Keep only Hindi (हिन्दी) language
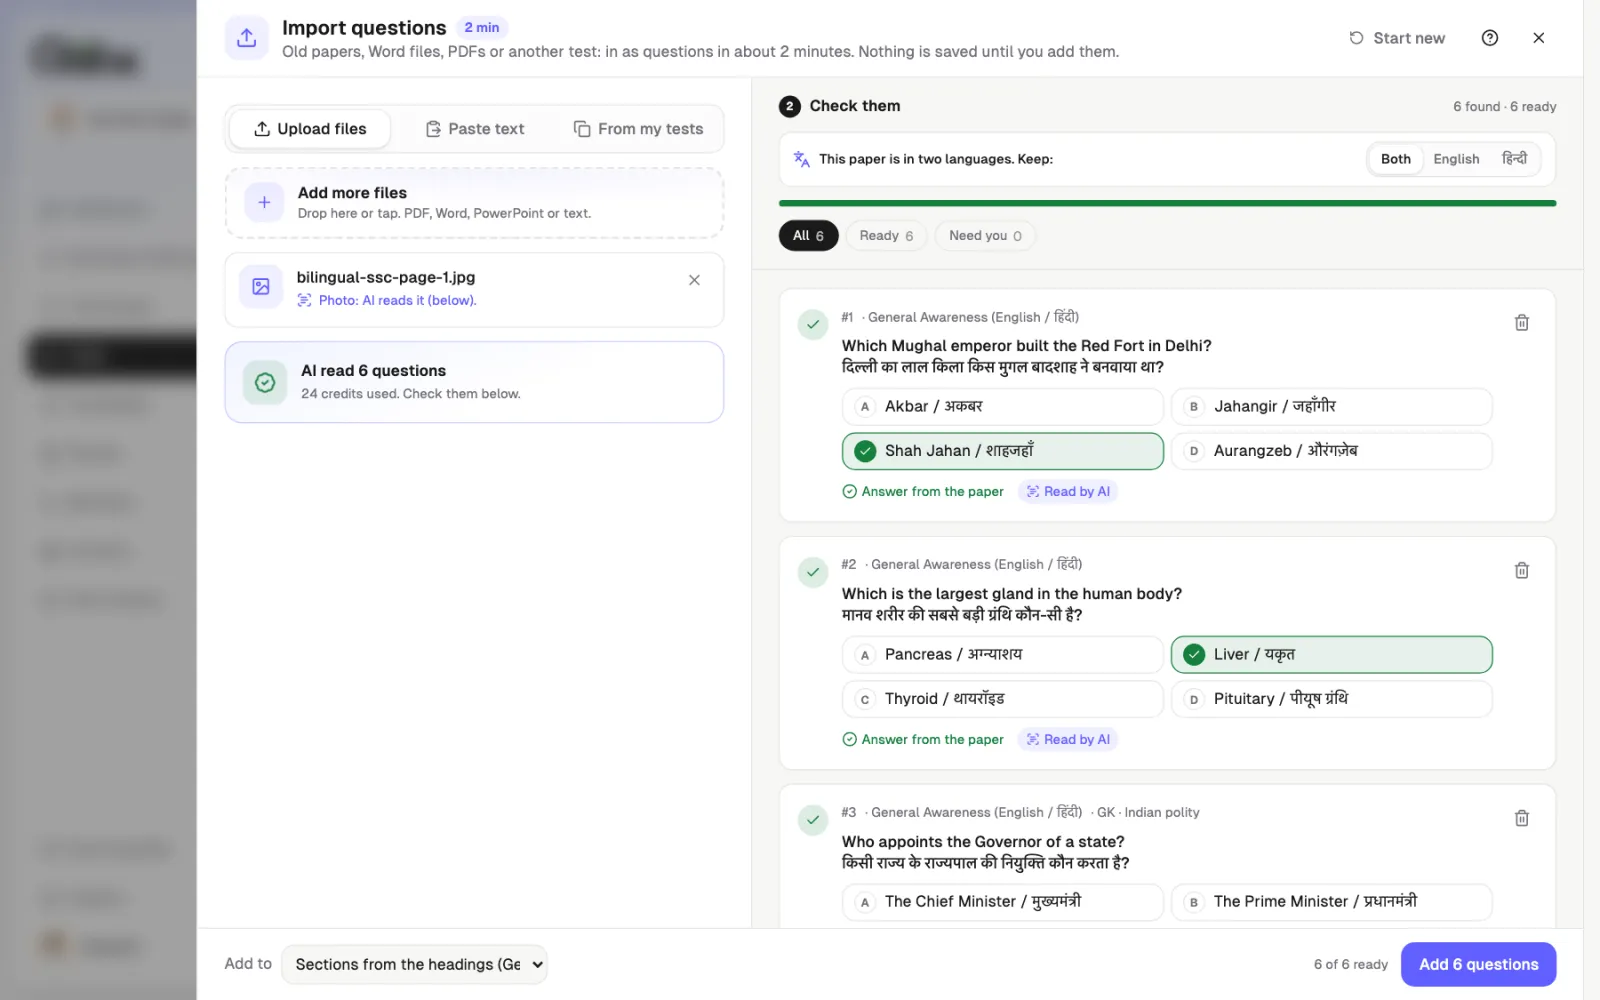Viewport: 1600px width, 1000px height. point(1514,159)
